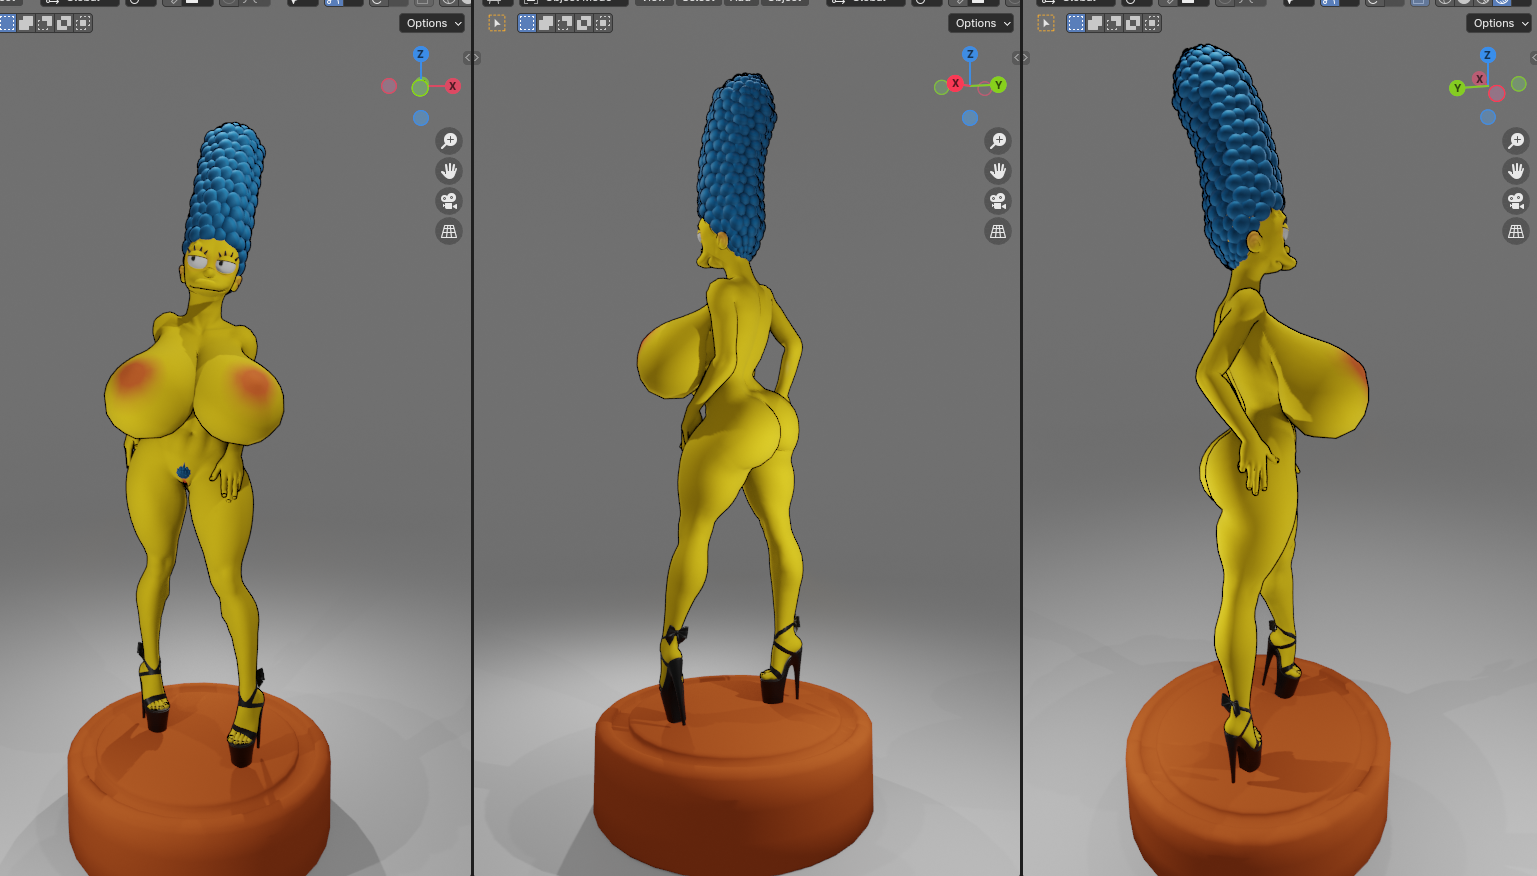Select the pan hand icon in the middle viewport
Viewport: 1537px width, 876px height.
pyautogui.click(x=998, y=171)
